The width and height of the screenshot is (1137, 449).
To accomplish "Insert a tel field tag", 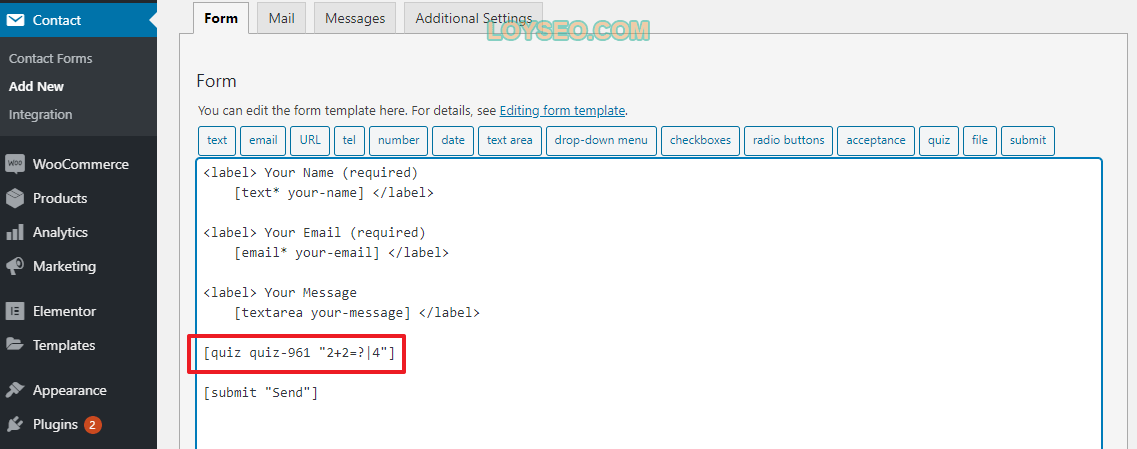I will coord(350,141).
